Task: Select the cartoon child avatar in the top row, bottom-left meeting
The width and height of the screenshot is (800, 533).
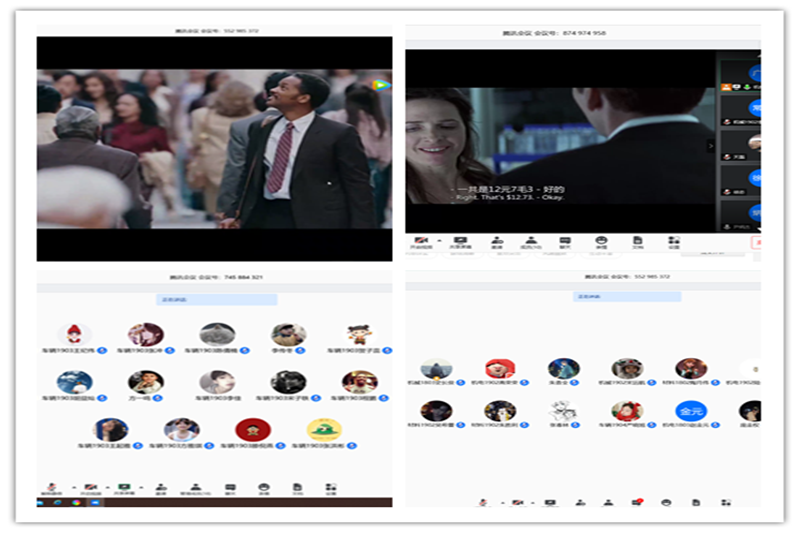Action: click(x=359, y=335)
